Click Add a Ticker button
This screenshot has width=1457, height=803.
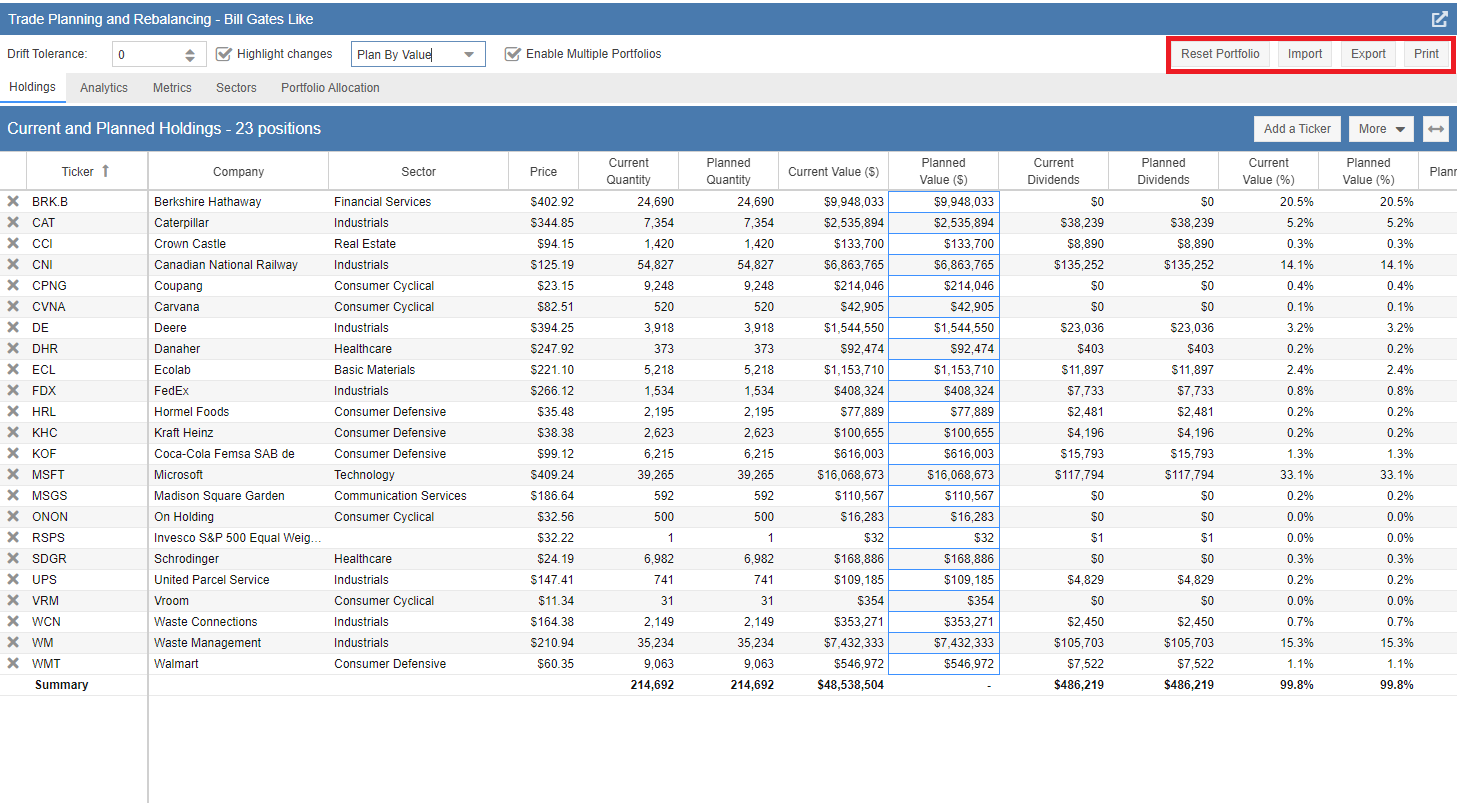(x=1297, y=129)
